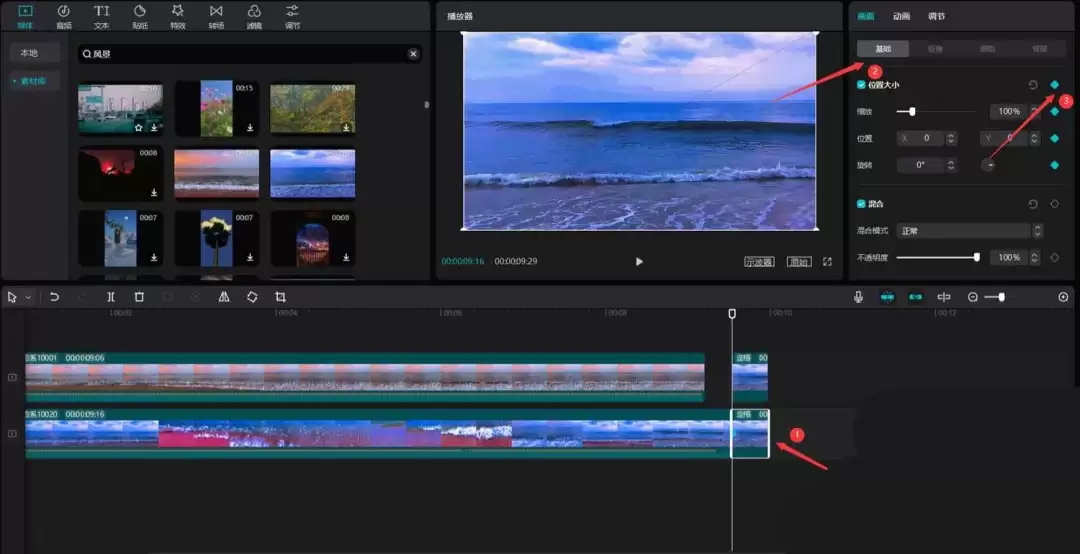
Task: Open the Stickers (贴纸) panel icon
Action: (x=139, y=15)
